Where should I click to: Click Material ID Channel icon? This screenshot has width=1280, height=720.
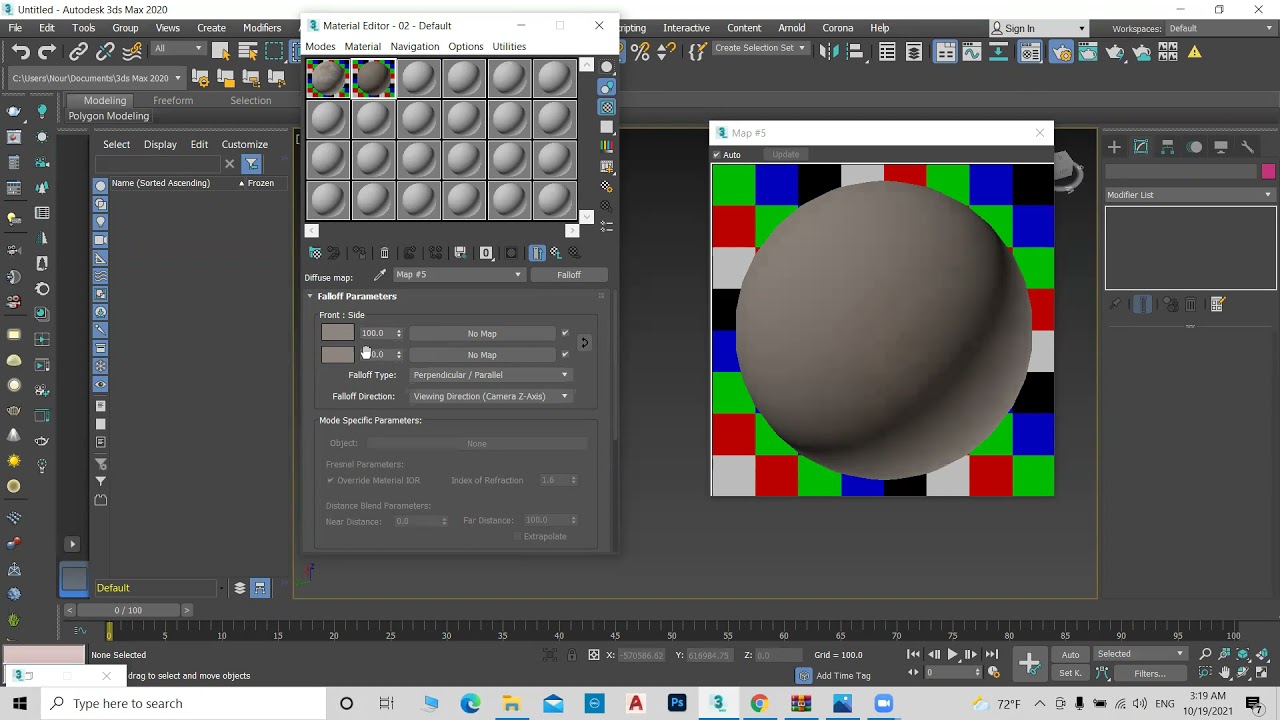(x=486, y=253)
